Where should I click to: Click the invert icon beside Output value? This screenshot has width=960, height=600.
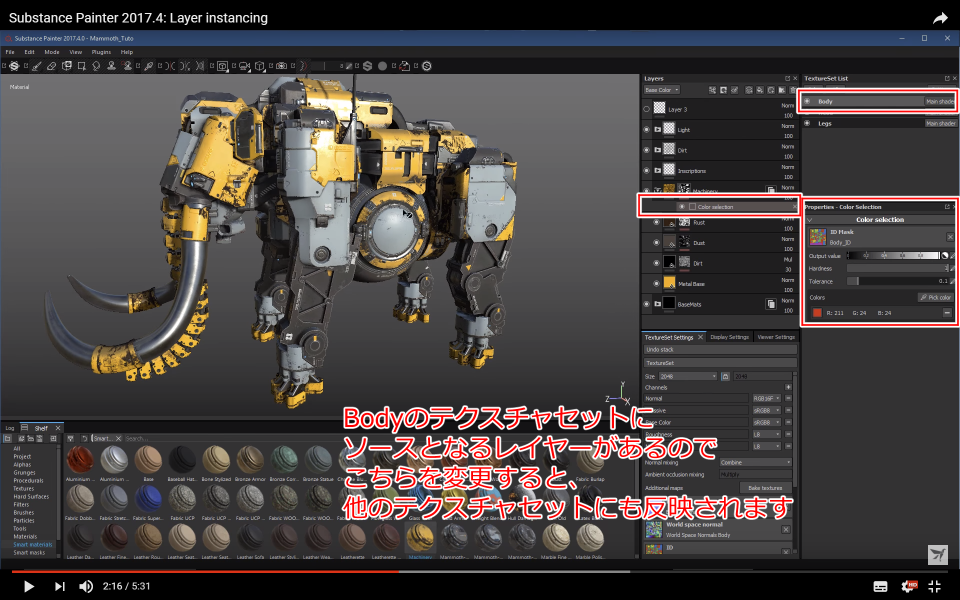click(x=944, y=255)
